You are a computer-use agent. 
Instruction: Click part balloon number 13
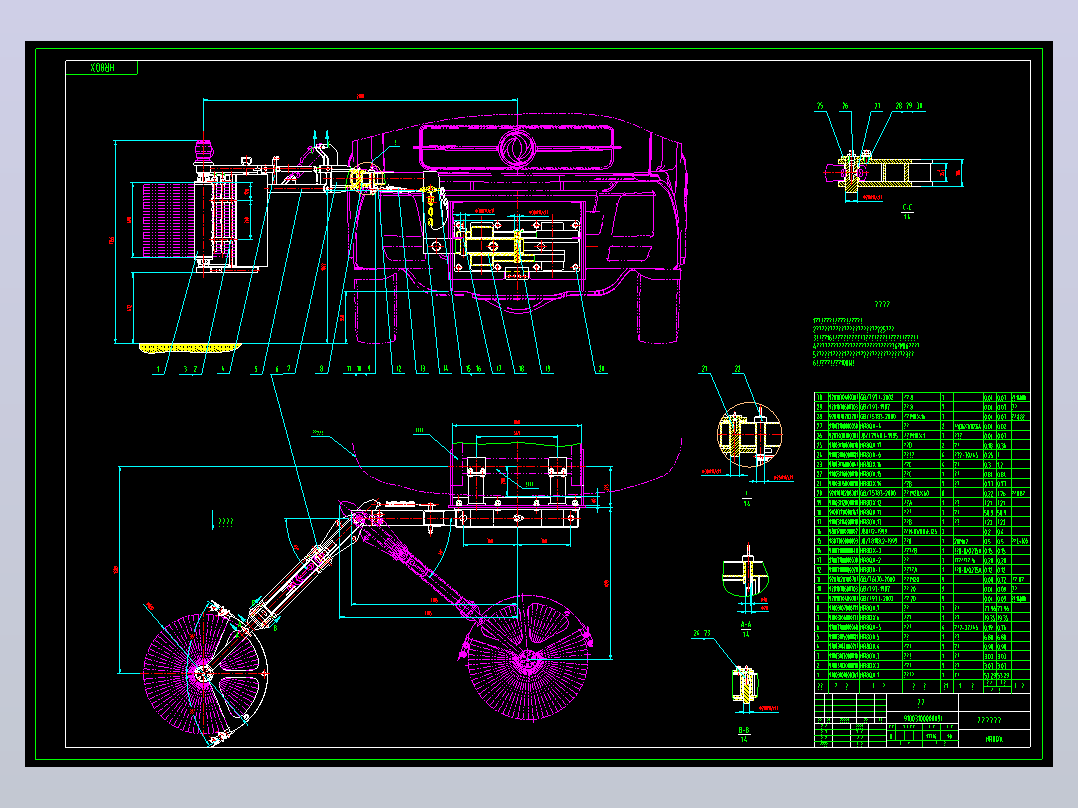click(x=423, y=370)
